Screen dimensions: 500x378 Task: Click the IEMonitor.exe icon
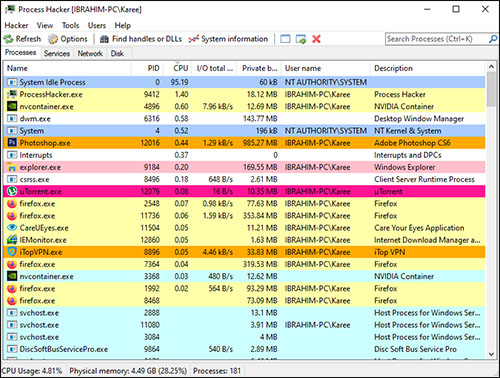12,240
